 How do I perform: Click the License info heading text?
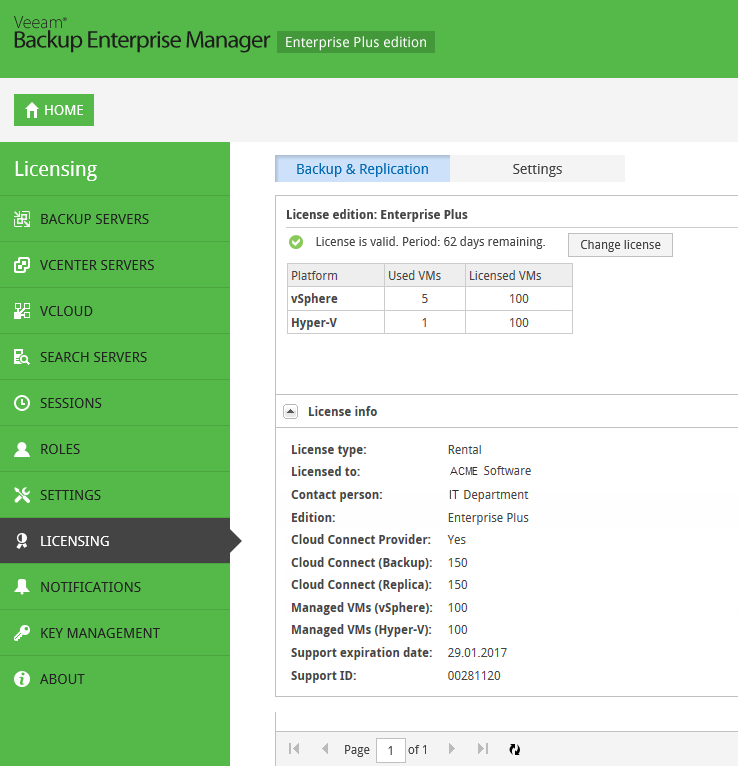[x=342, y=411]
